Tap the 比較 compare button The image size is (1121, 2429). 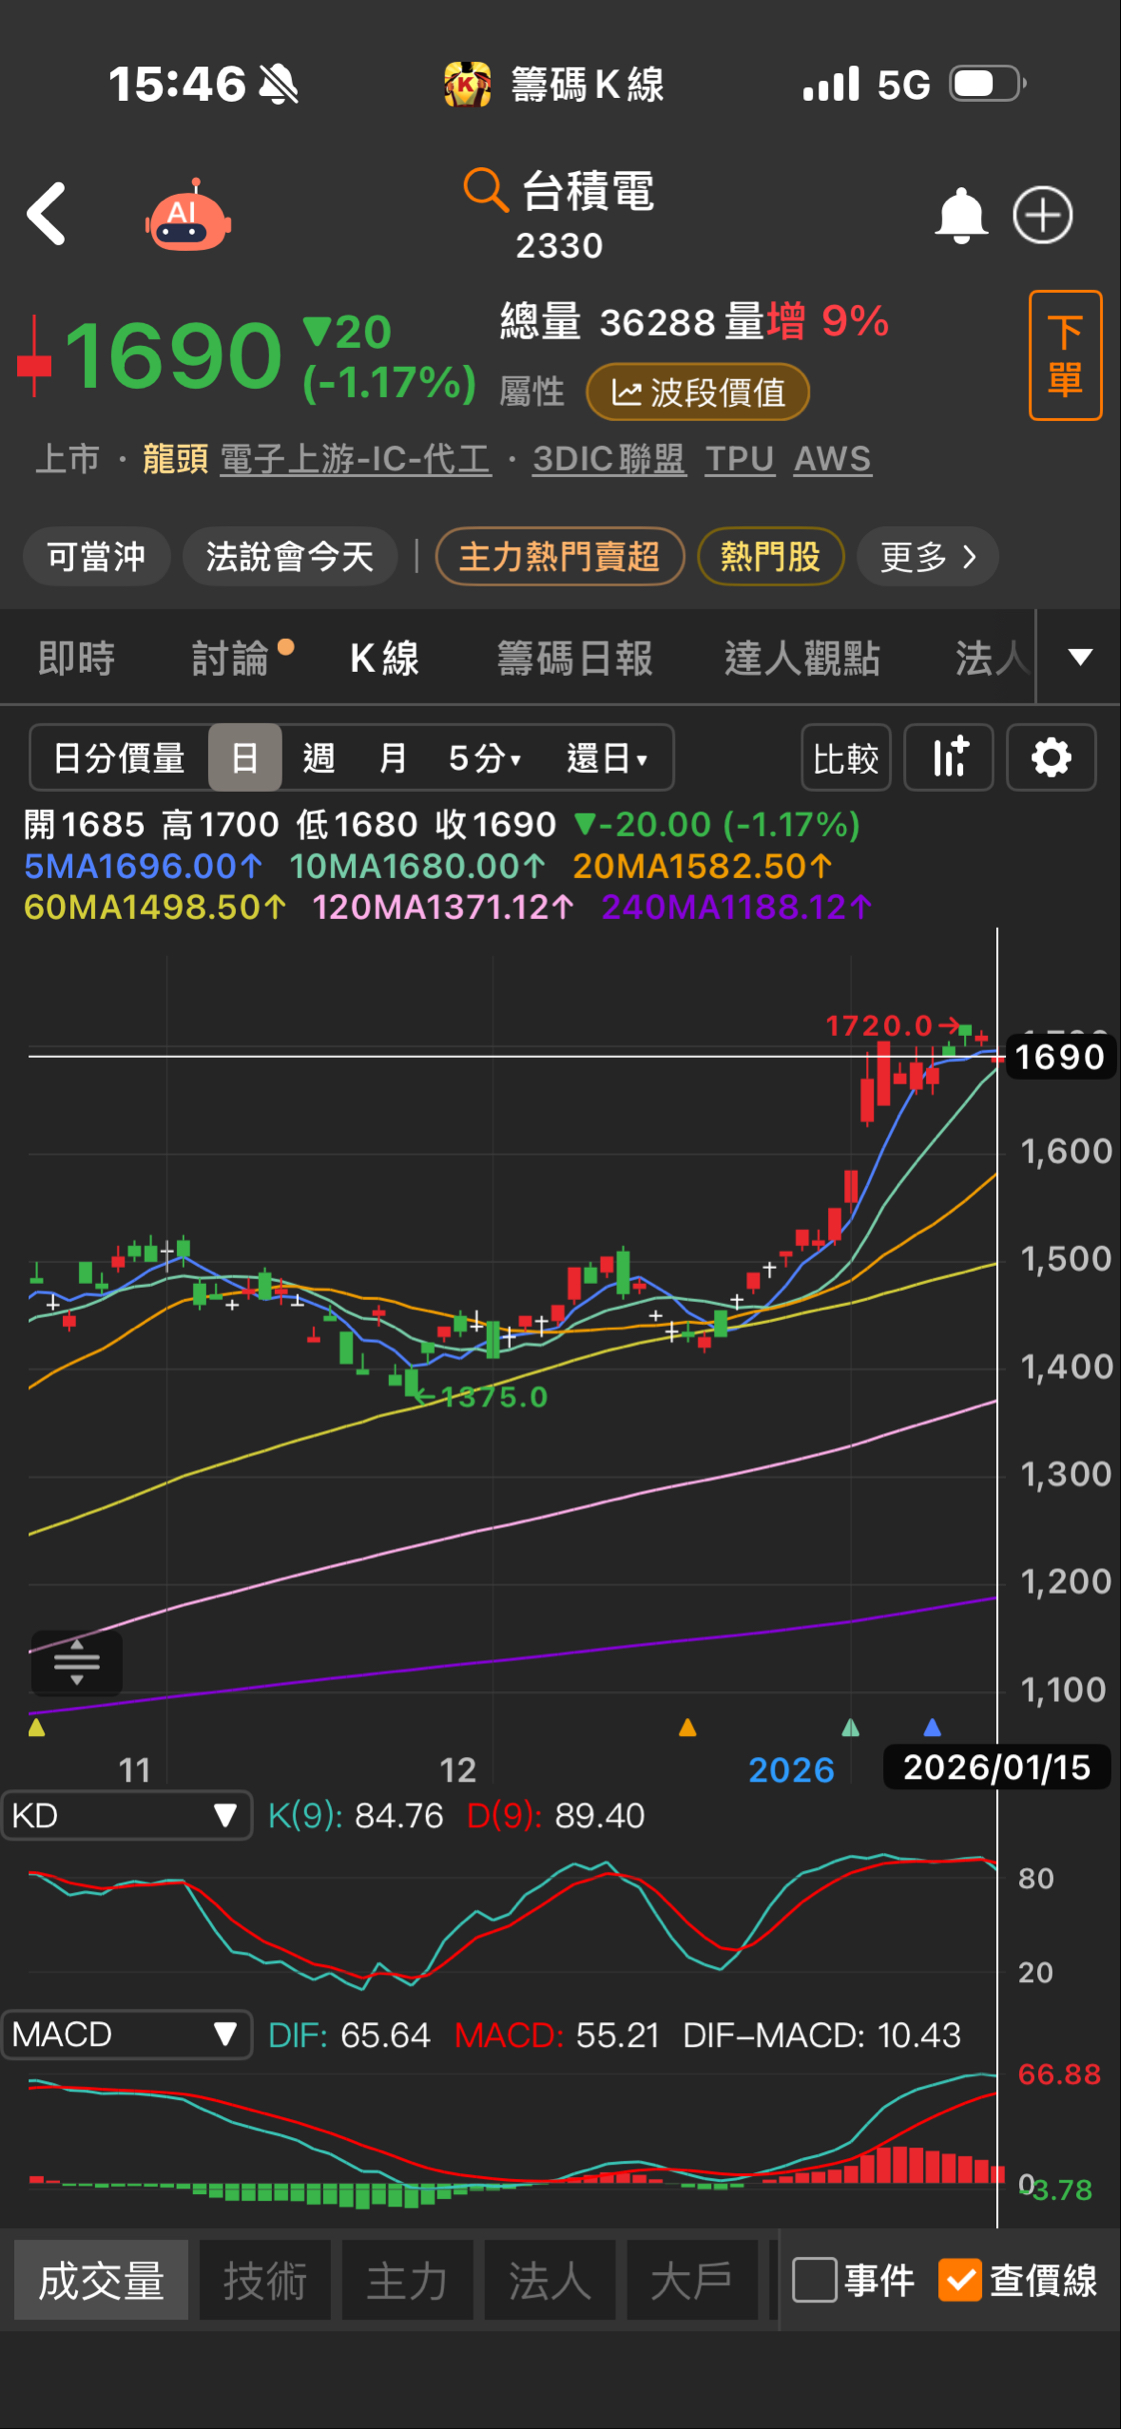[846, 758]
